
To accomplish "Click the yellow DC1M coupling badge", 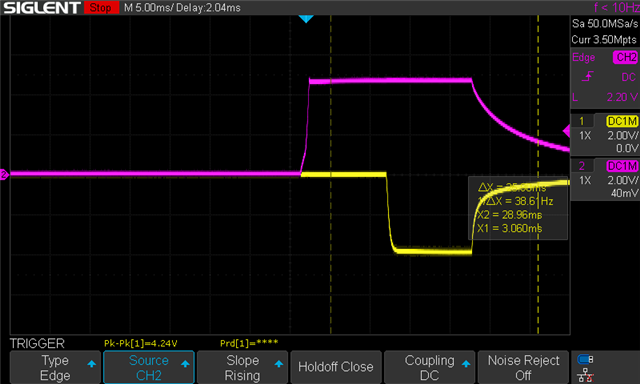I will (x=622, y=121).
